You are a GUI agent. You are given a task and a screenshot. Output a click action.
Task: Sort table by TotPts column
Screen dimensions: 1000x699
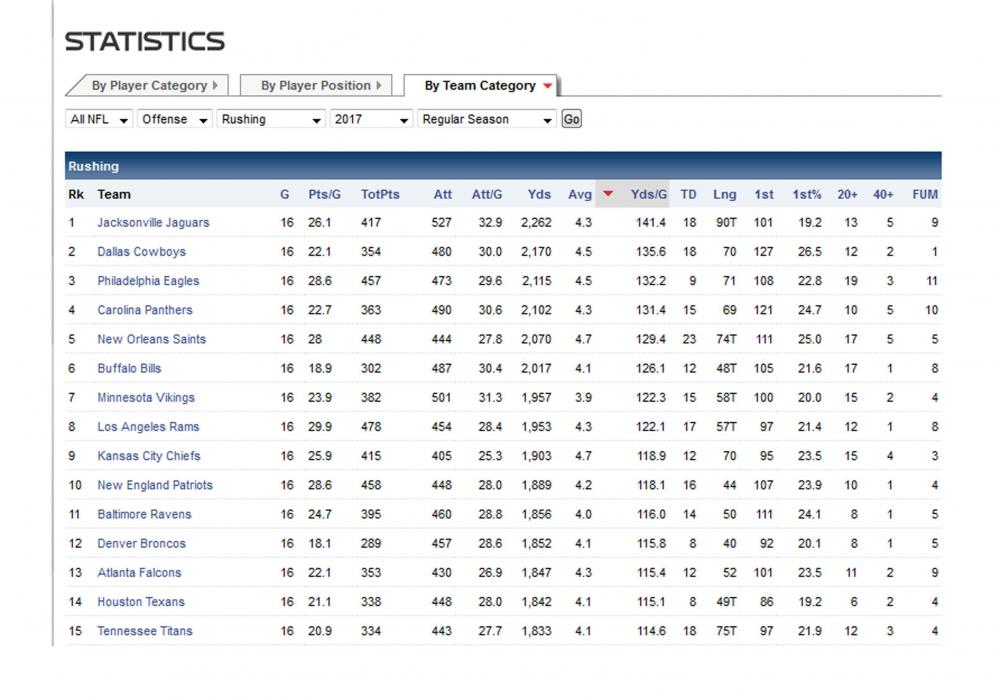tap(380, 195)
